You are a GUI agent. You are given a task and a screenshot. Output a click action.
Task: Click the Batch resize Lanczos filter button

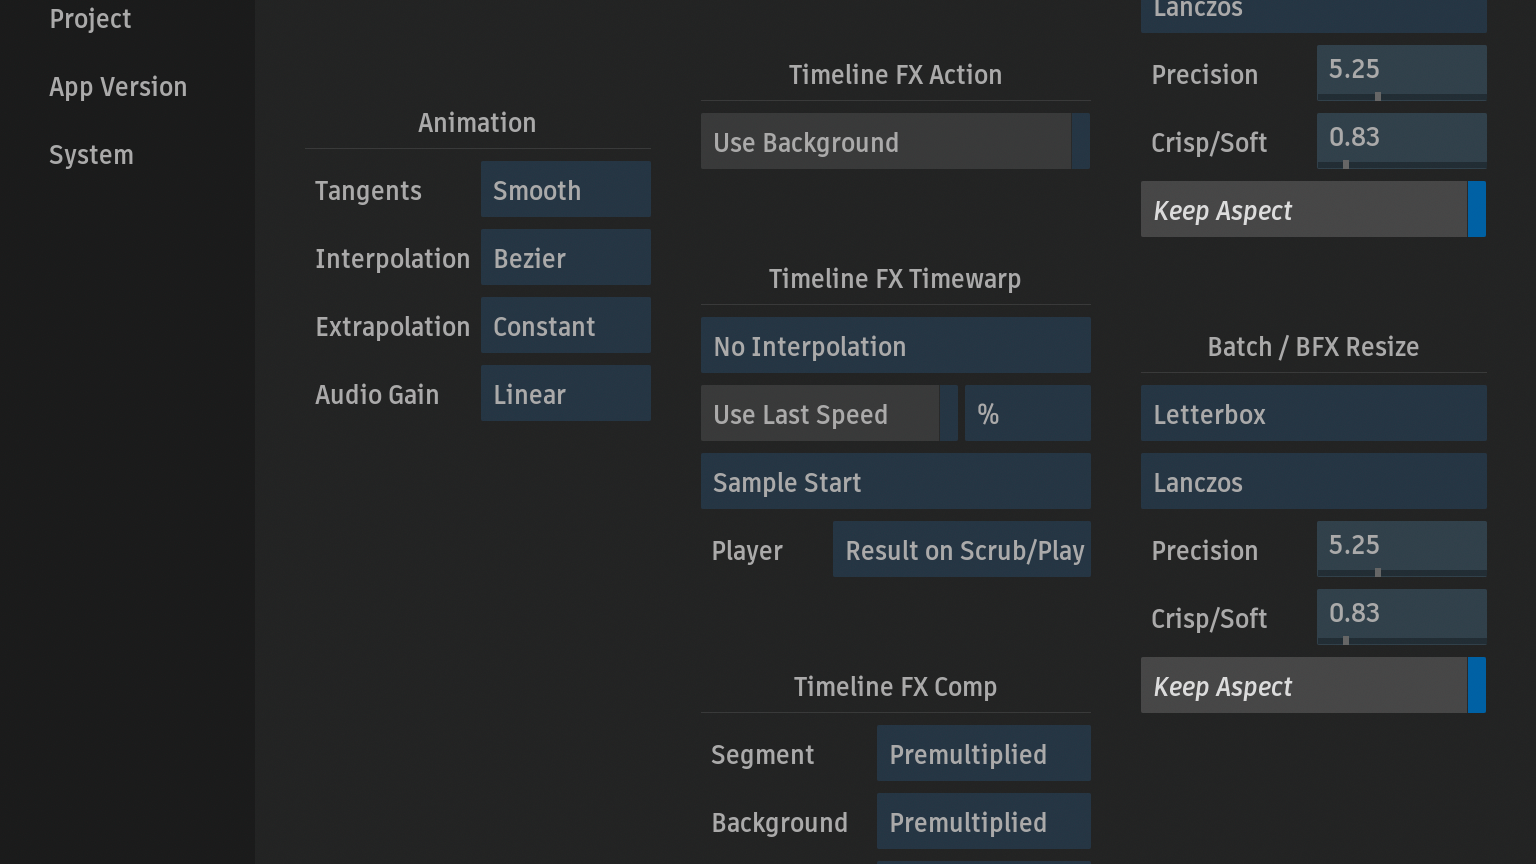(1312, 482)
